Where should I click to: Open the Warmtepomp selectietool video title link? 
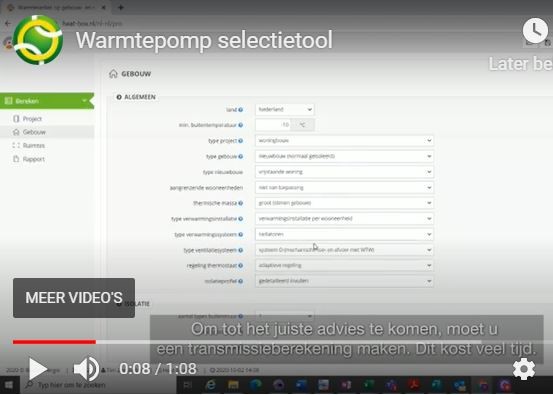204,40
